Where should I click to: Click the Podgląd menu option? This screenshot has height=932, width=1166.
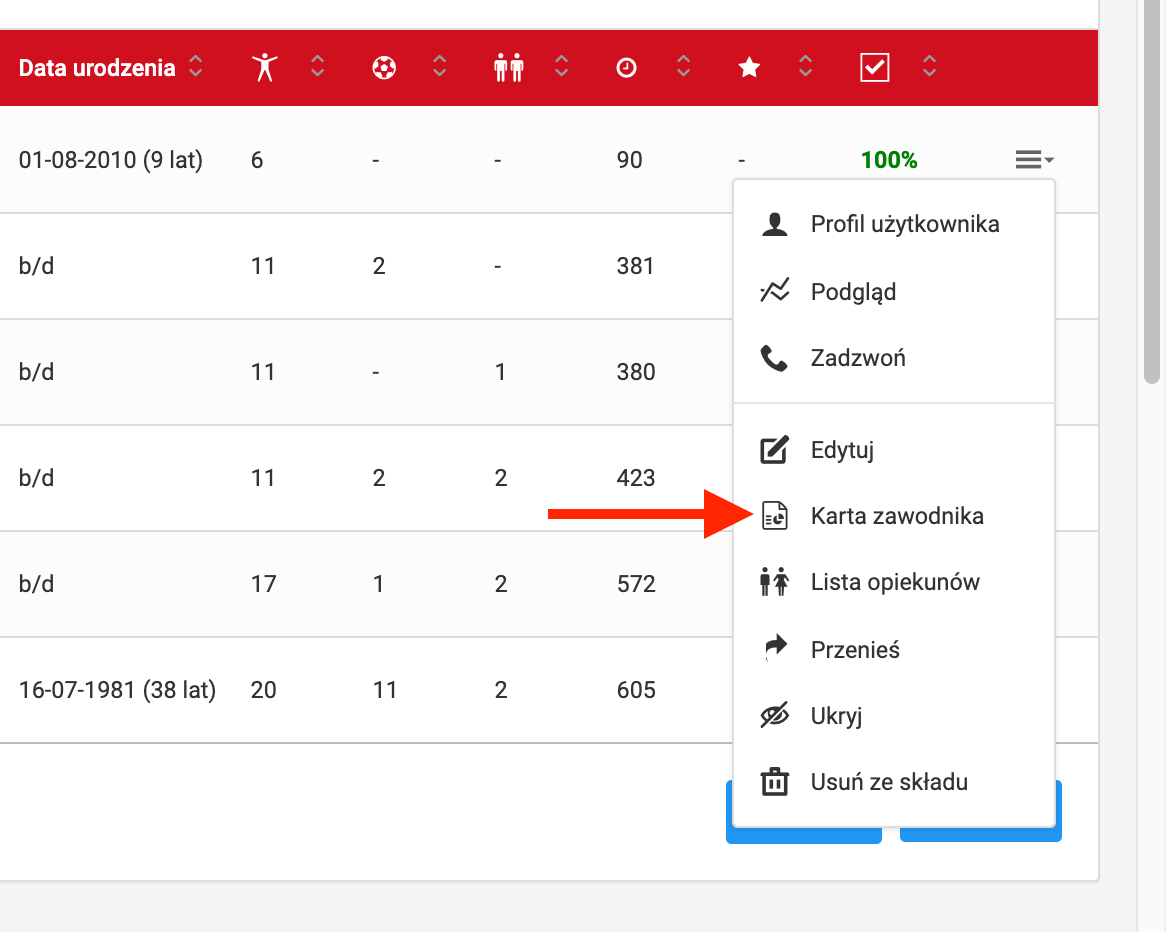[853, 292]
